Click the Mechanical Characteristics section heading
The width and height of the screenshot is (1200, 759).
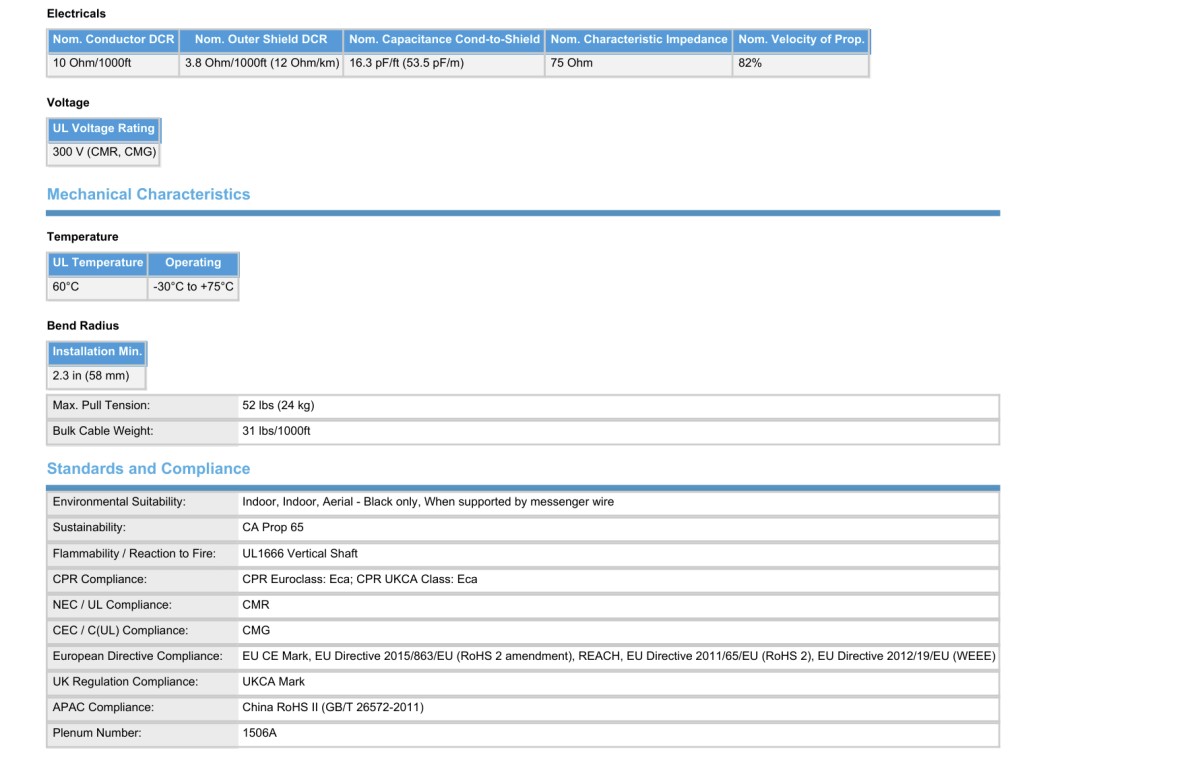[148, 194]
